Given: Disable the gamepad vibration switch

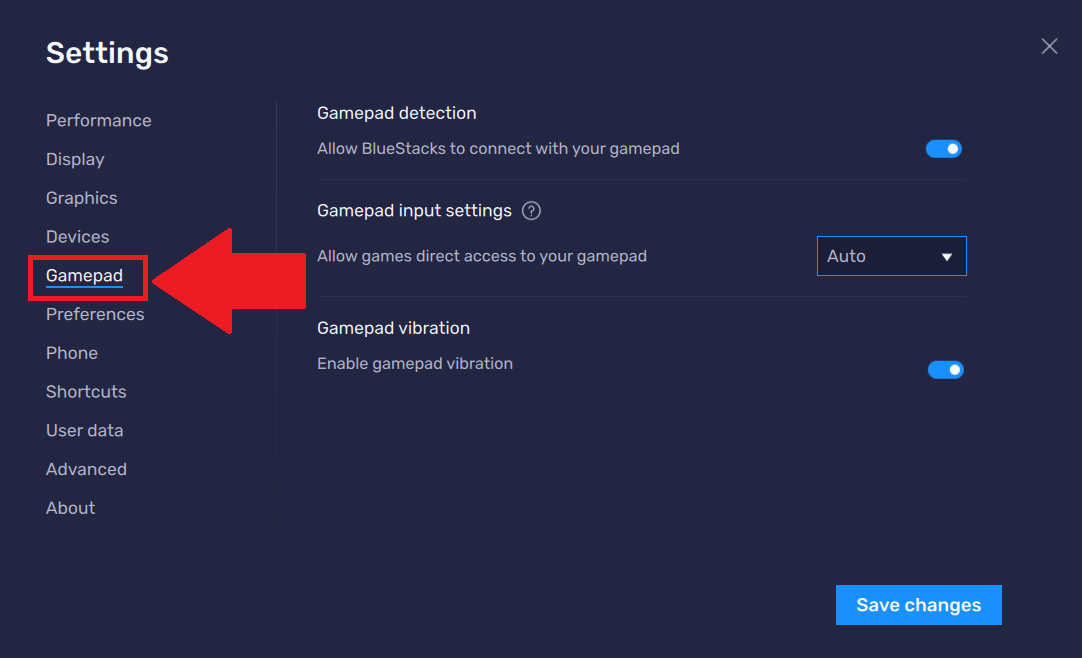Looking at the screenshot, I should (945, 370).
